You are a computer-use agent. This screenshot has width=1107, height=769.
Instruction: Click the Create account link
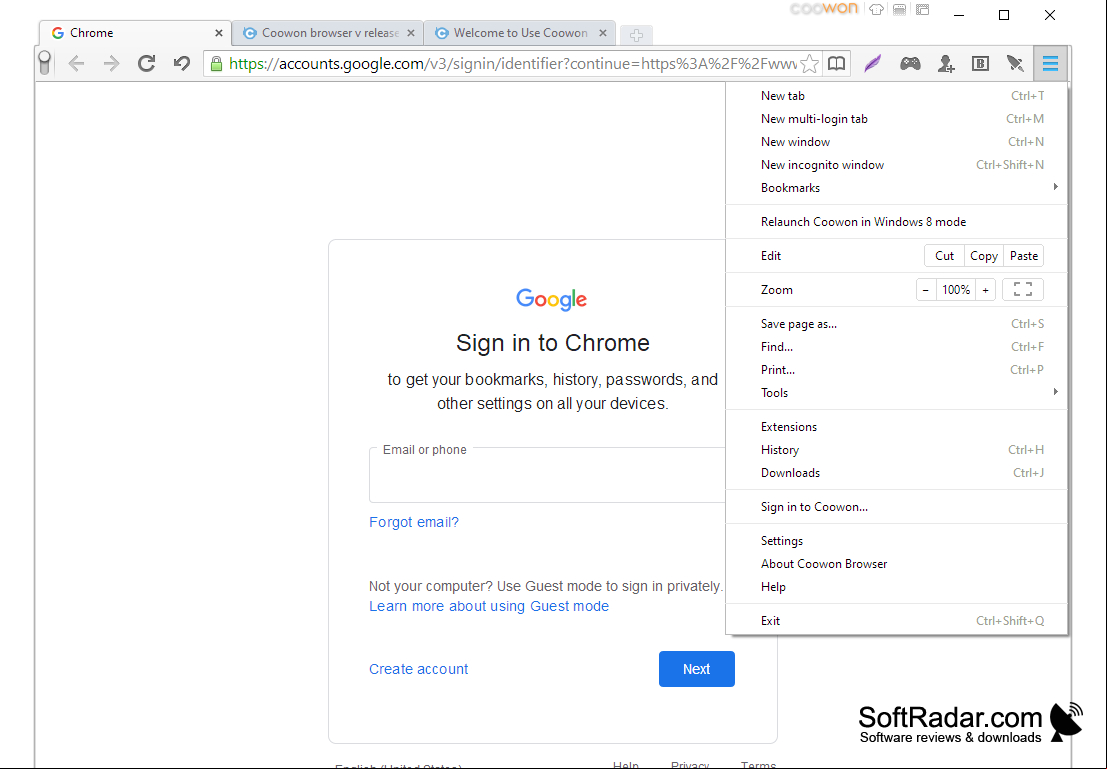419,669
